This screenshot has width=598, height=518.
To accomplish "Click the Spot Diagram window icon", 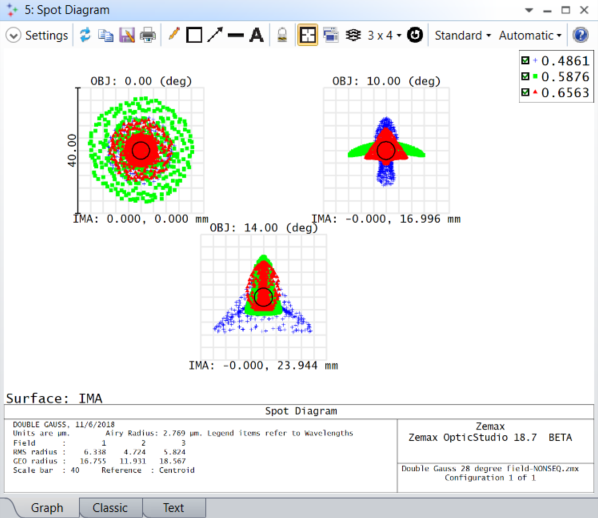I will pos(12,10).
